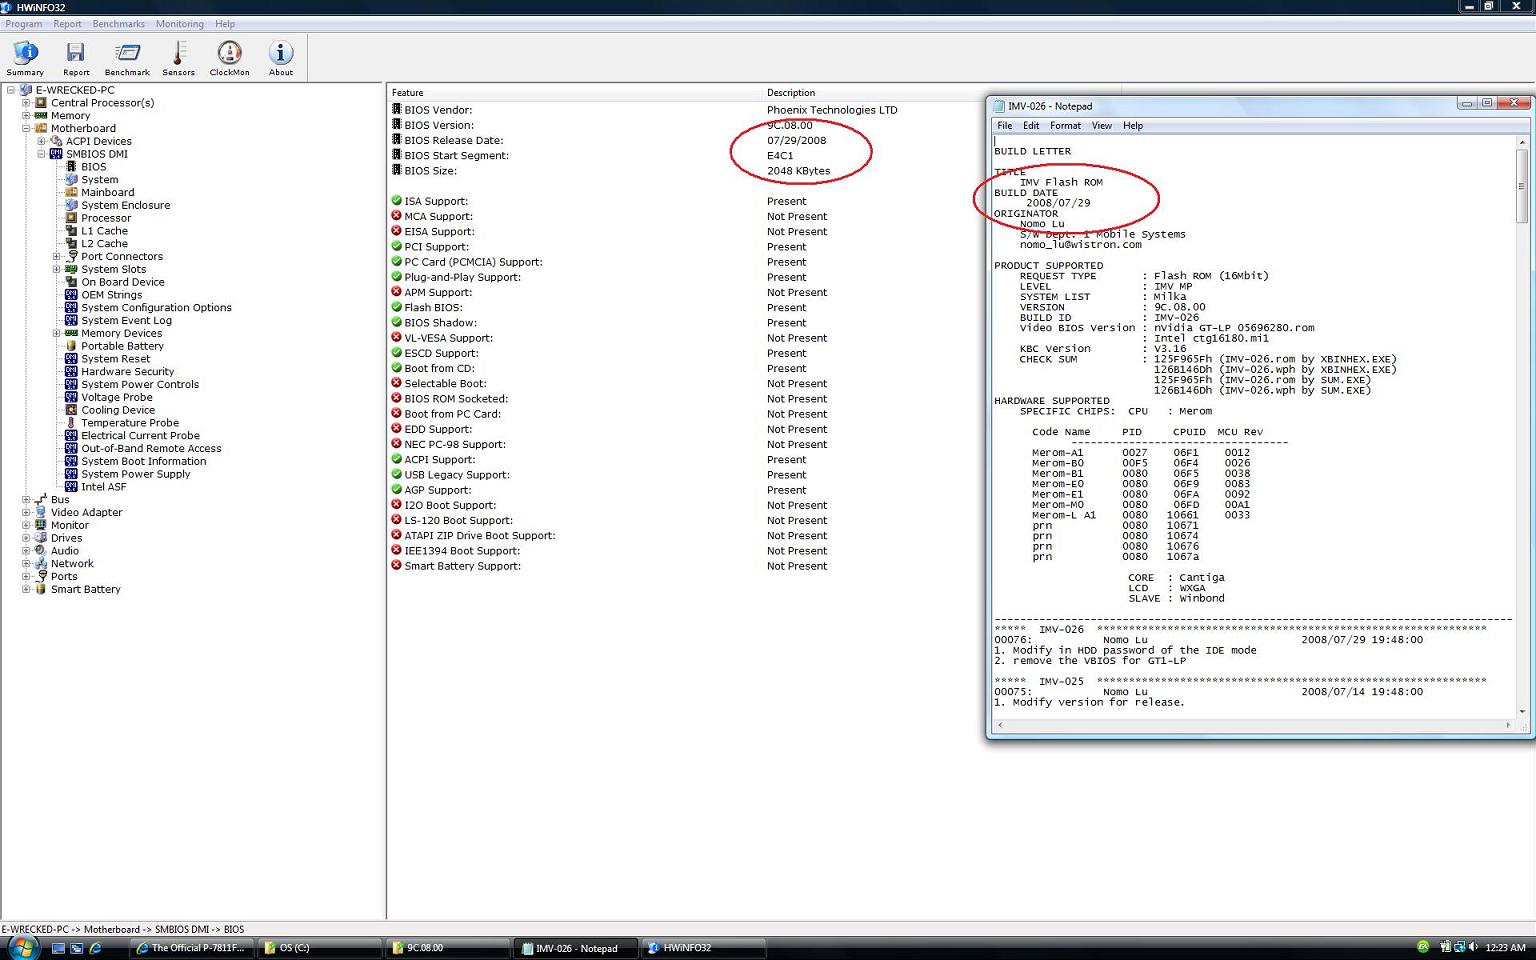The image size is (1536, 960).
Task: Expand the Memory Devices node
Action: tap(56, 334)
